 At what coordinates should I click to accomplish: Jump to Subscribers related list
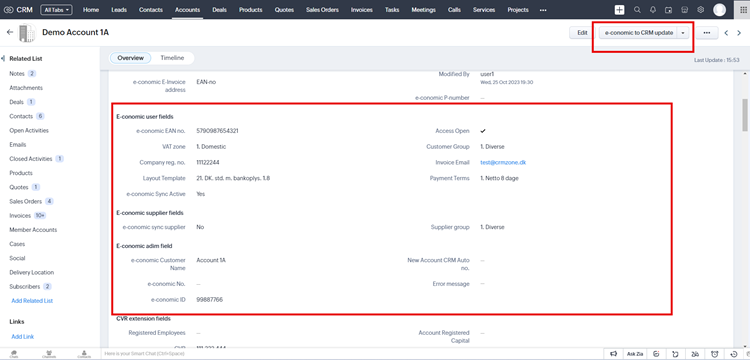tap(24, 287)
